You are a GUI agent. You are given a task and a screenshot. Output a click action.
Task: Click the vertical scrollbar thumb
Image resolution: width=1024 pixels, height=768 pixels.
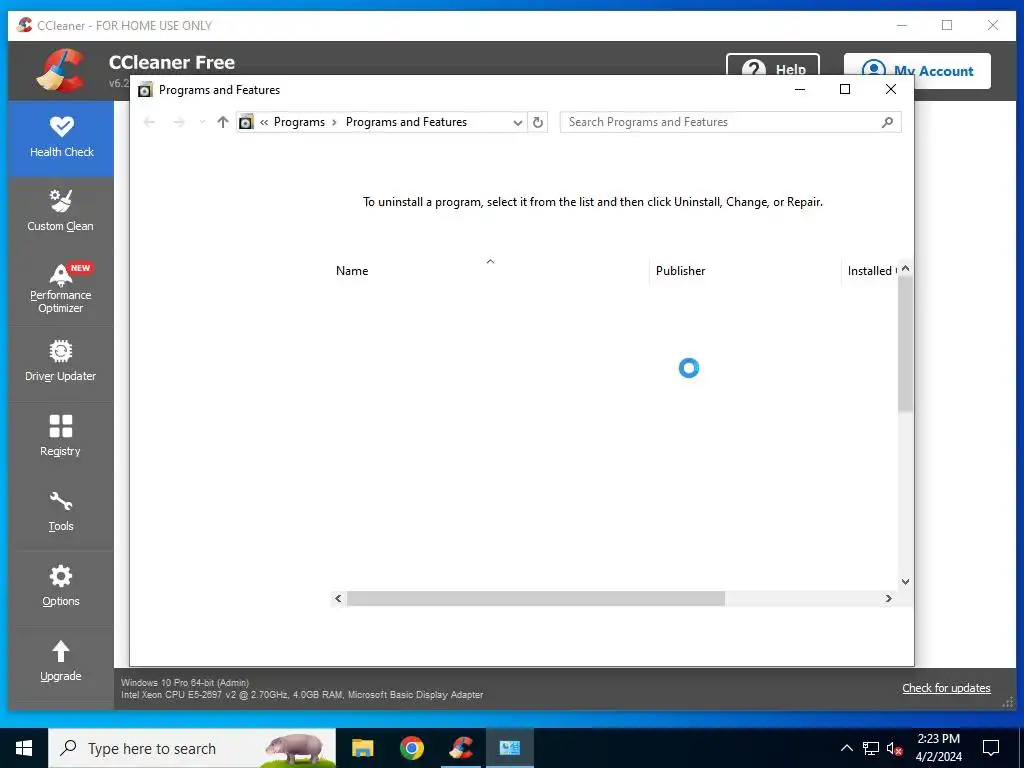coord(905,344)
